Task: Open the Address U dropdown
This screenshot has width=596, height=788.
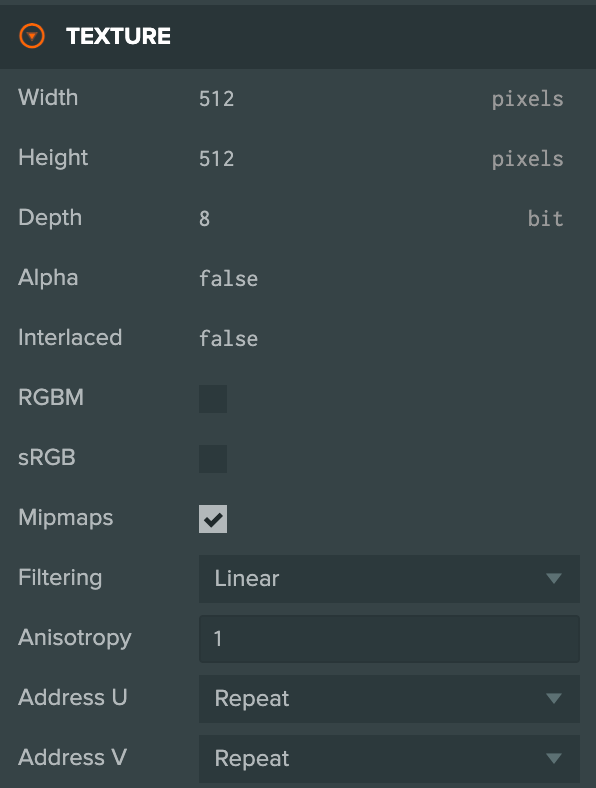Action: (389, 699)
